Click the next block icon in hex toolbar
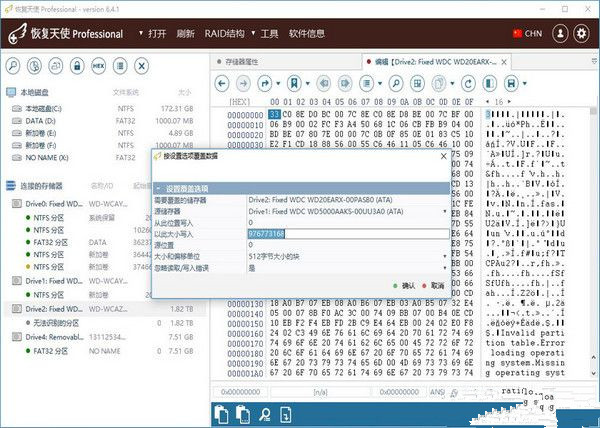Viewport: 600px width, 428px height. pyautogui.click(x=345, y=83)
